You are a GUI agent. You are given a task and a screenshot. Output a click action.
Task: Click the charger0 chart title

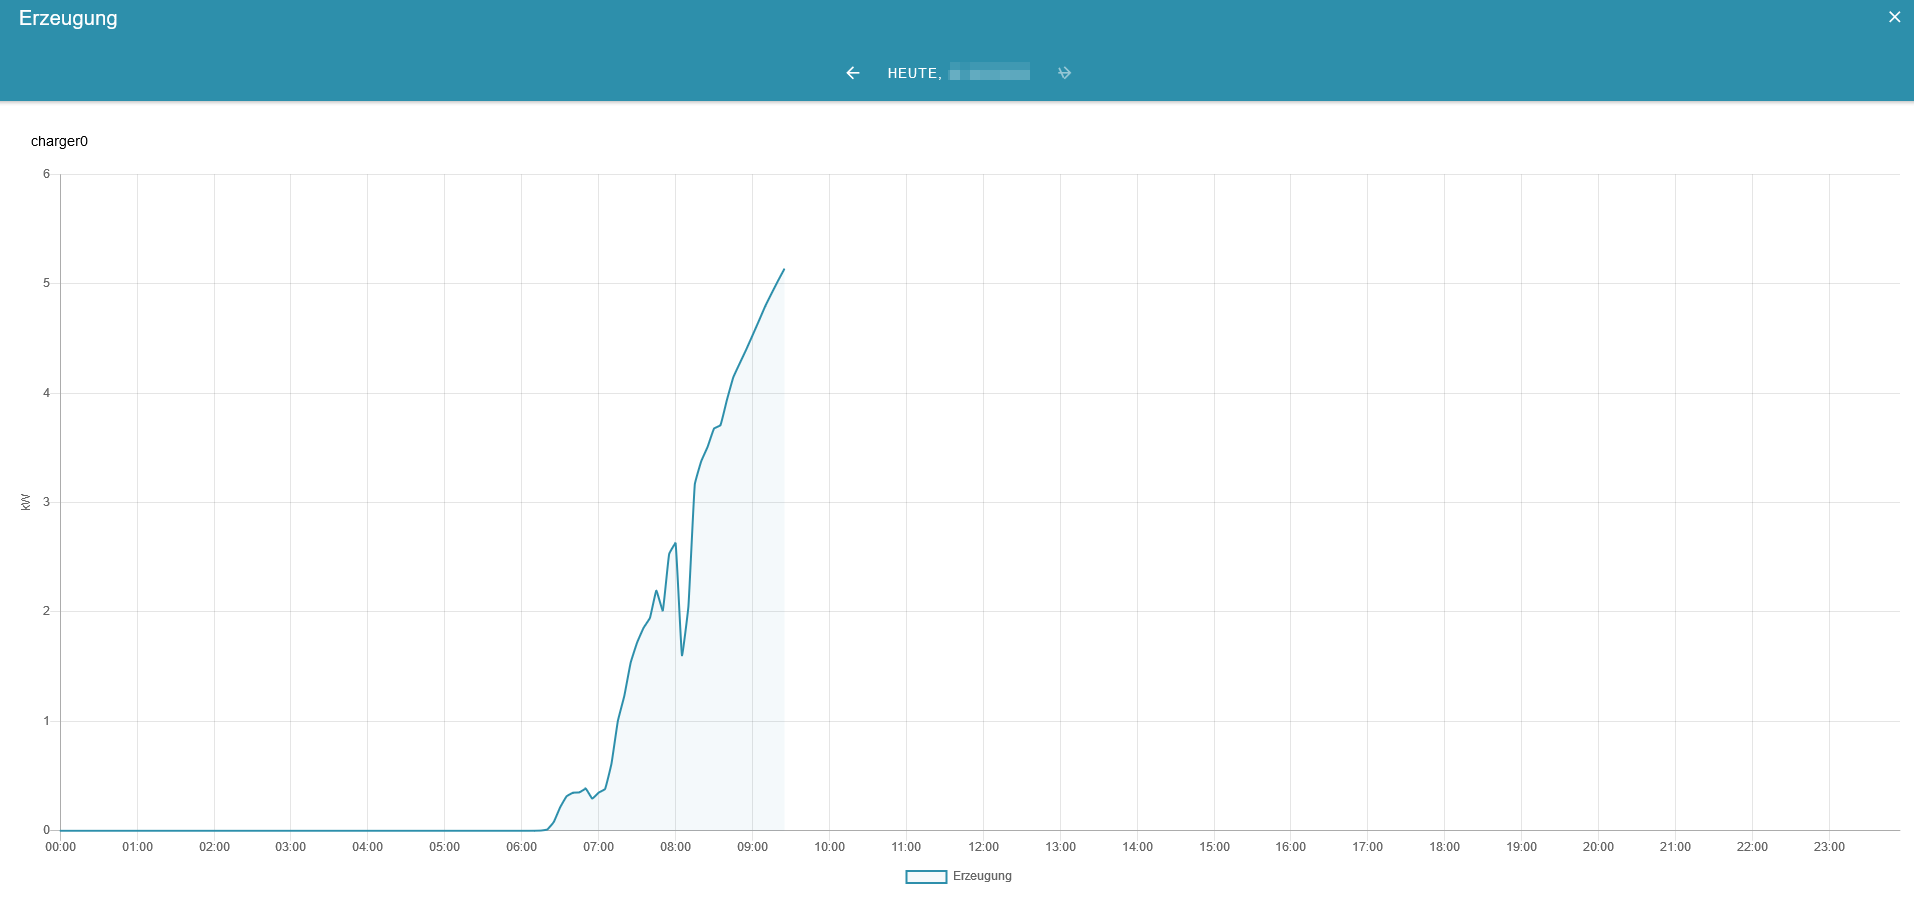coord(59,141)
